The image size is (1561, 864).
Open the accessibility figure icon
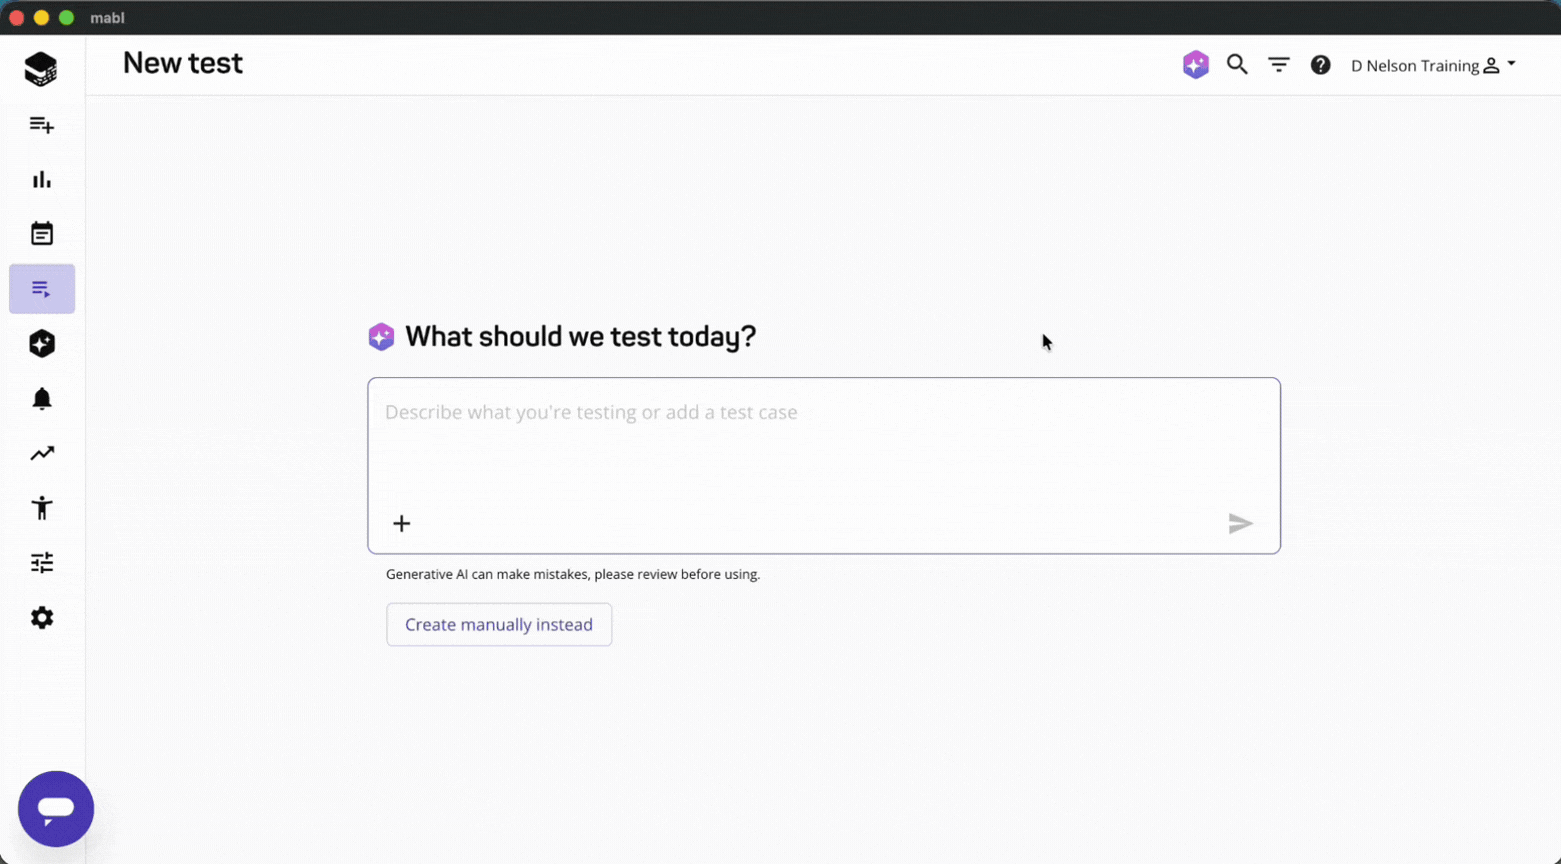coord(41,508)
